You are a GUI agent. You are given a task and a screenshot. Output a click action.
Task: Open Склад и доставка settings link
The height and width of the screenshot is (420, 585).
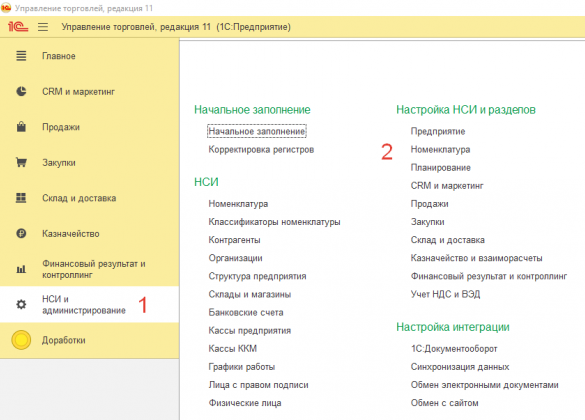click(x=447, y=240)
